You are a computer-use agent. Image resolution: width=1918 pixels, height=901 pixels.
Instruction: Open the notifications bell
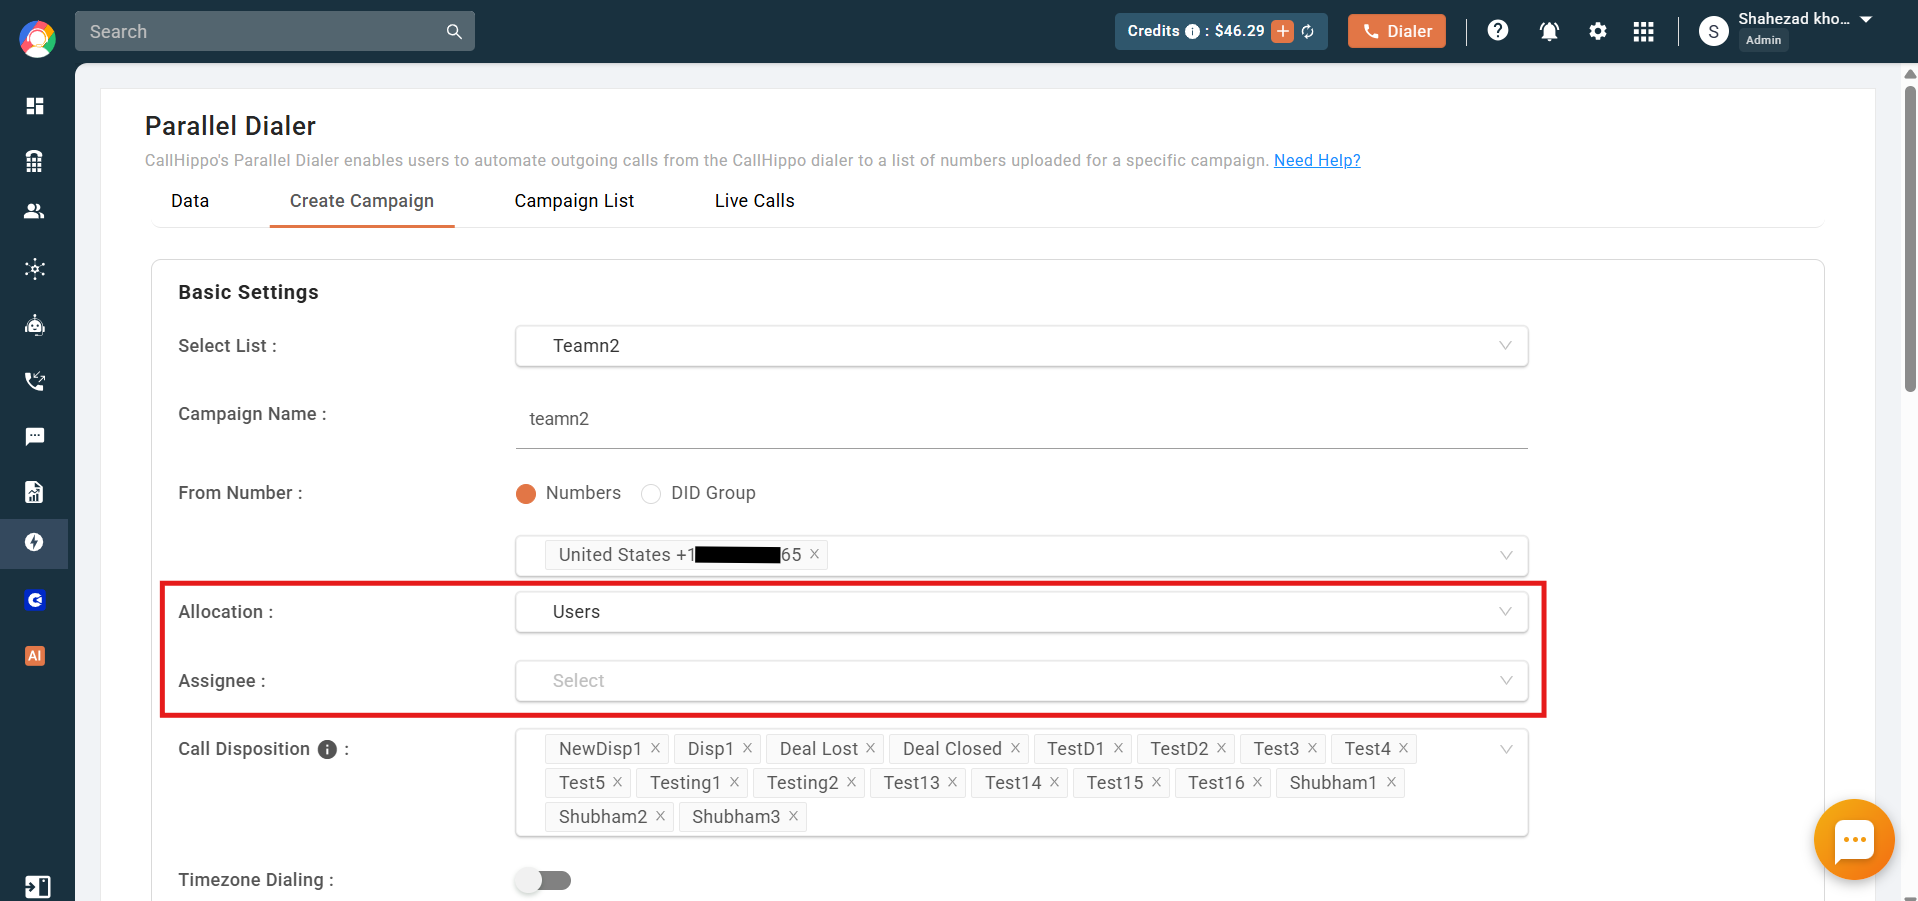(x=1549, y=31)
